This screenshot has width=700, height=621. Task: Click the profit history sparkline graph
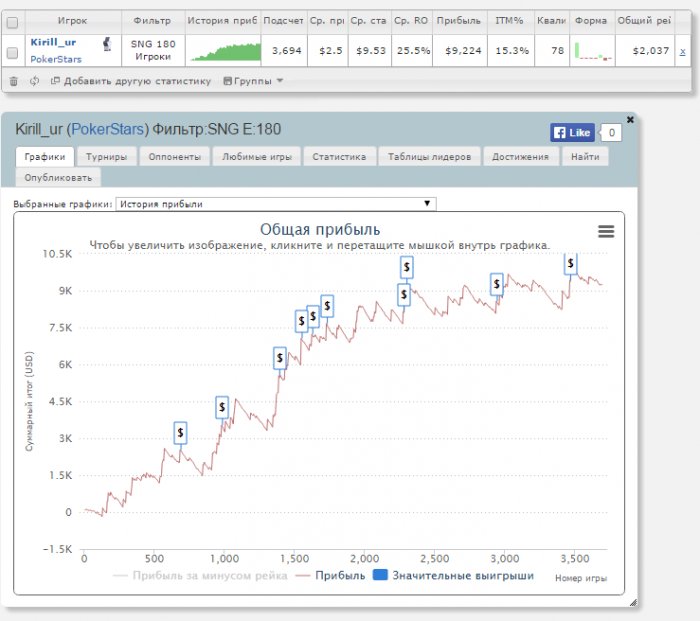coord(225,50)
